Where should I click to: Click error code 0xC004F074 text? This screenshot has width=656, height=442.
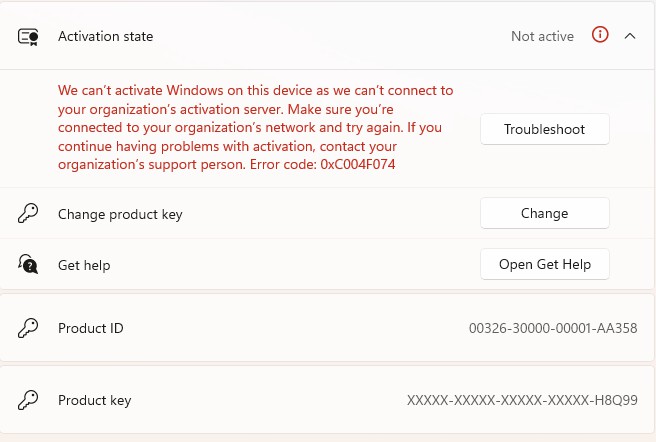point(358,164)
